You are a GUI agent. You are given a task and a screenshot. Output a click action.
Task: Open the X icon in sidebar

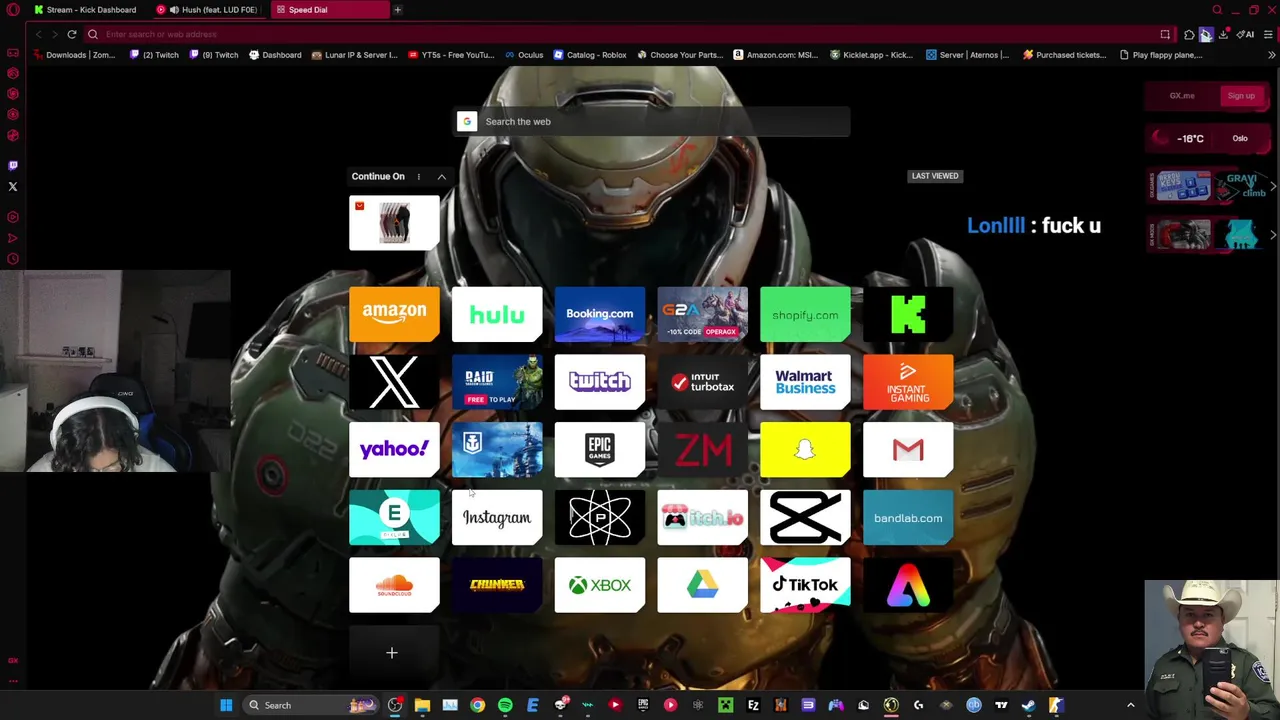[x=13, y=187]
